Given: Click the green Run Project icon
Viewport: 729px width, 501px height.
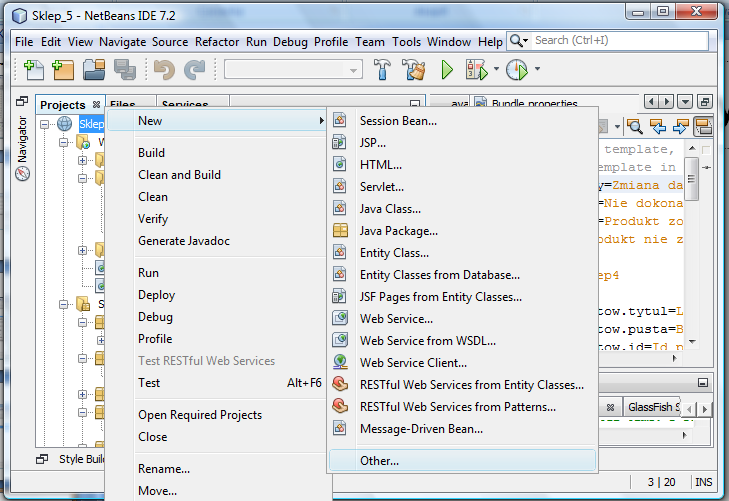Looking at the screenshot, I should pos(447,70).
